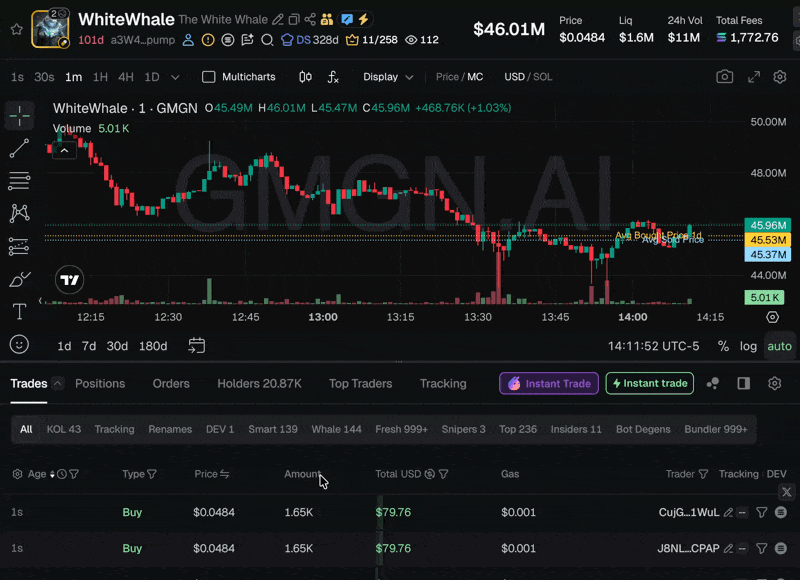Click the TradingView logo
The height and width of the screenshot is (580, 800).
click(69, 280)
